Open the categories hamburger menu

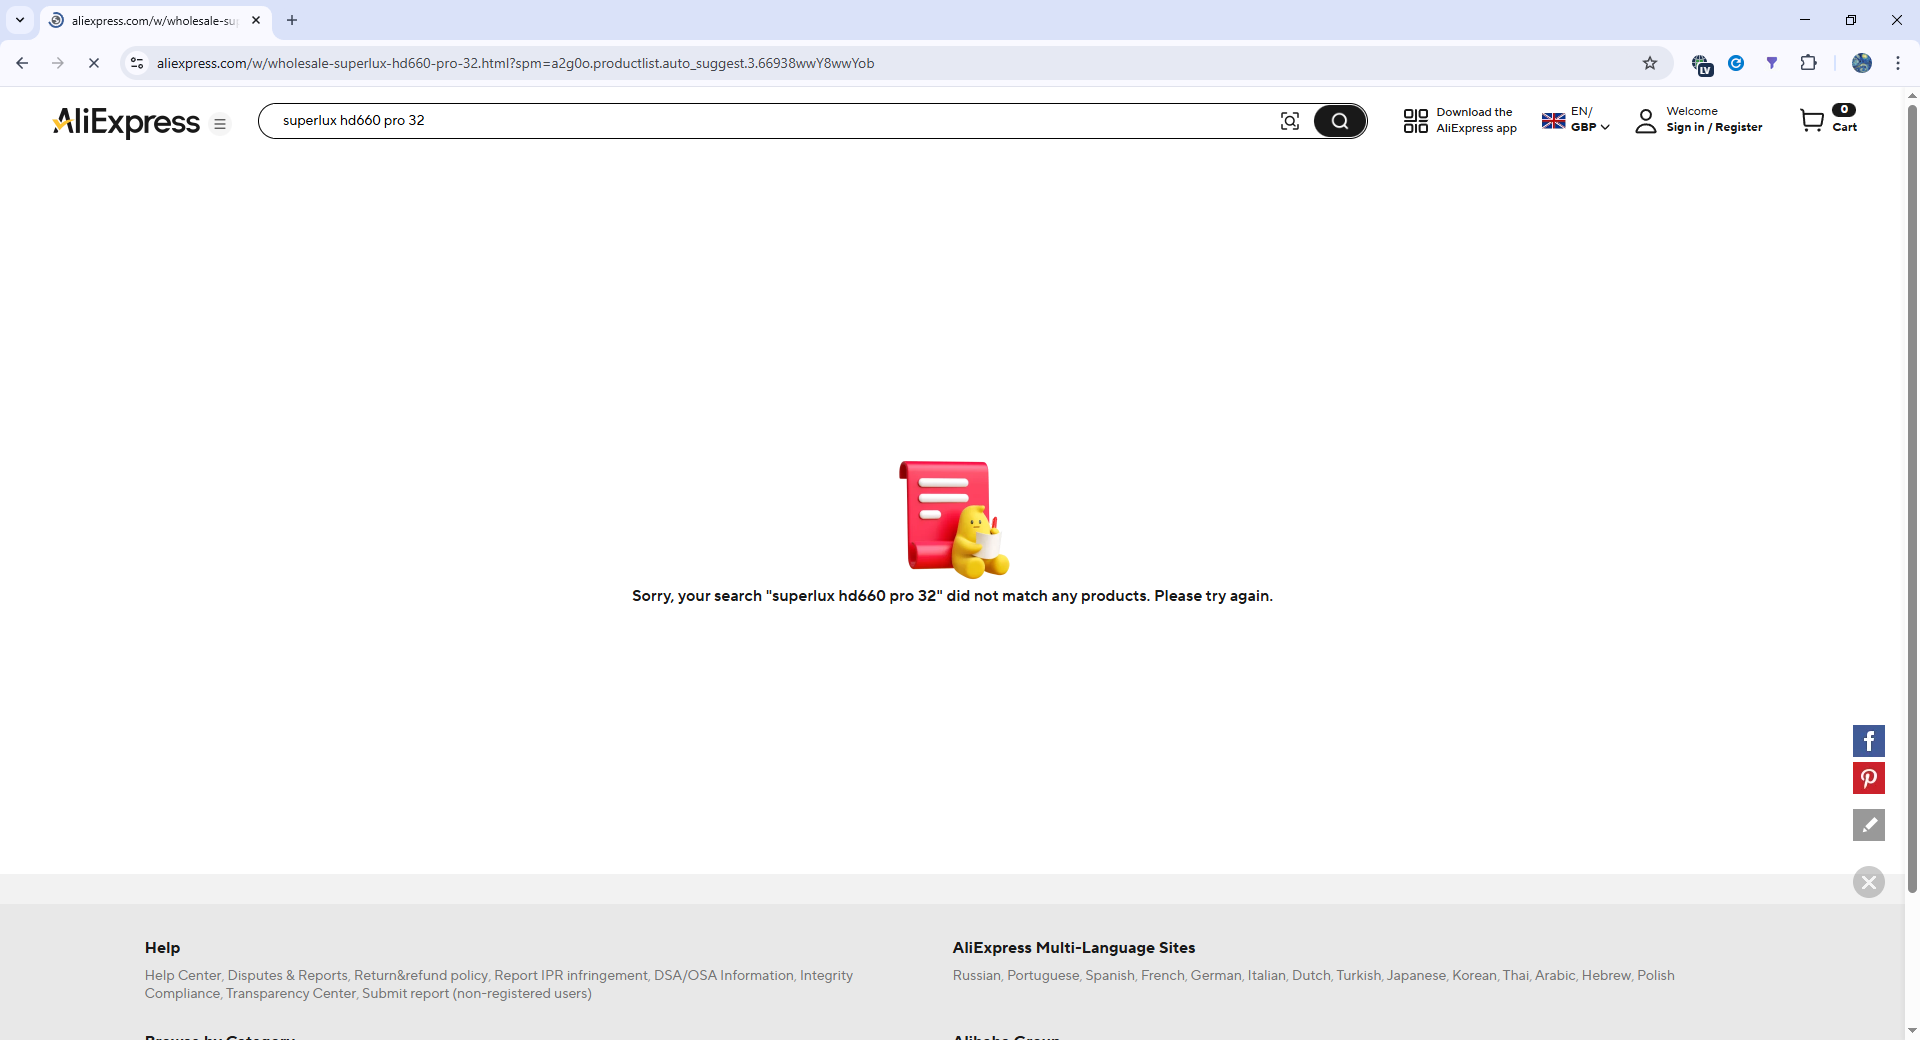(x=220, y=124)
